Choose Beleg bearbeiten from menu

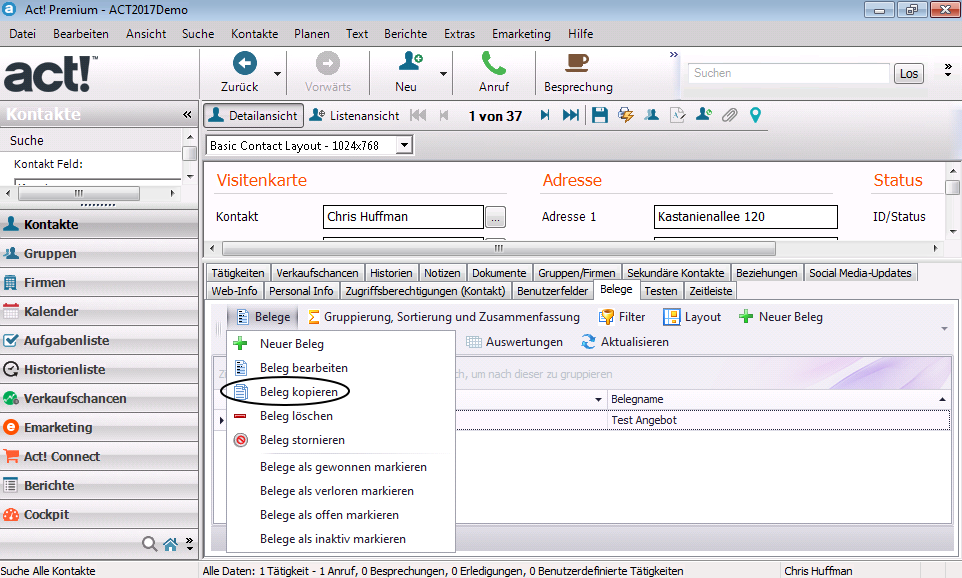tap(341, 368)
